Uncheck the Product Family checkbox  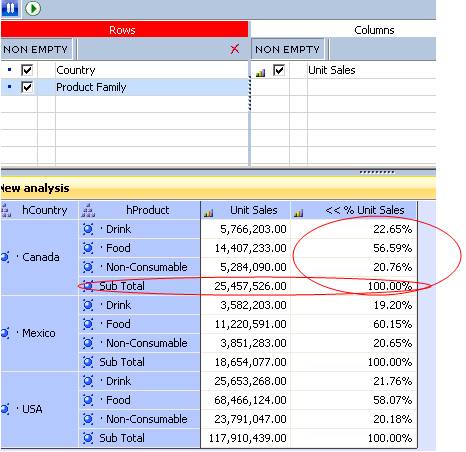(27, 87)
